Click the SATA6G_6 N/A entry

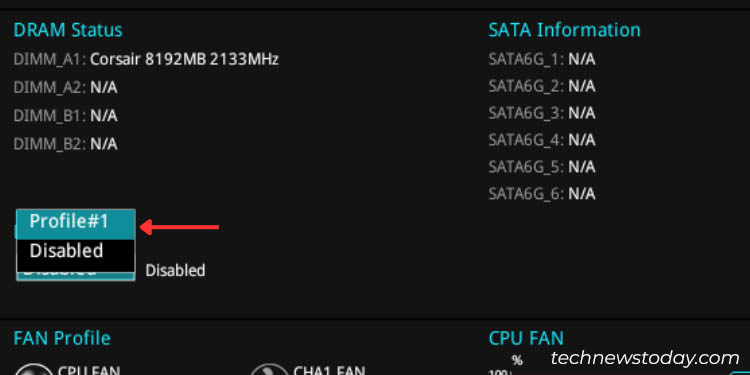[542, 194]
